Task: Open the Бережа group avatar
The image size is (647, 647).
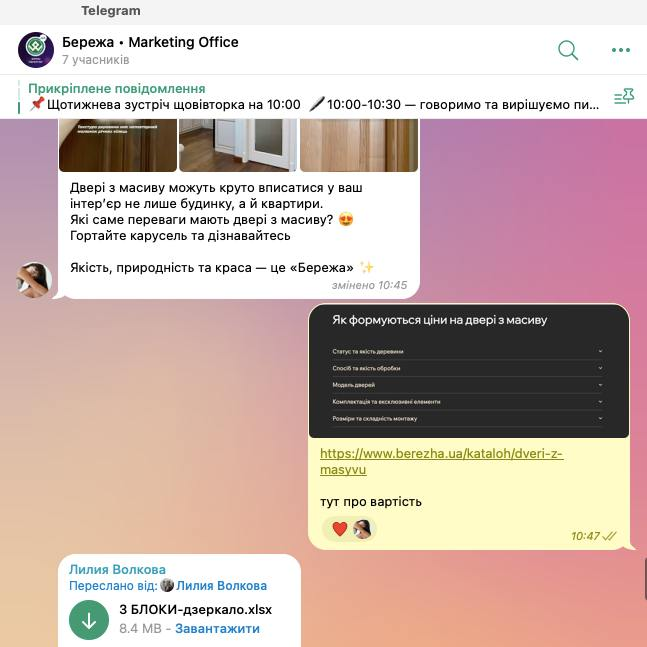Action: (36, 50)
